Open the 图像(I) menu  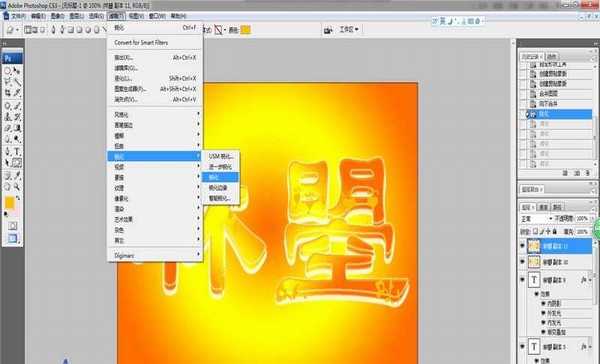57,16
